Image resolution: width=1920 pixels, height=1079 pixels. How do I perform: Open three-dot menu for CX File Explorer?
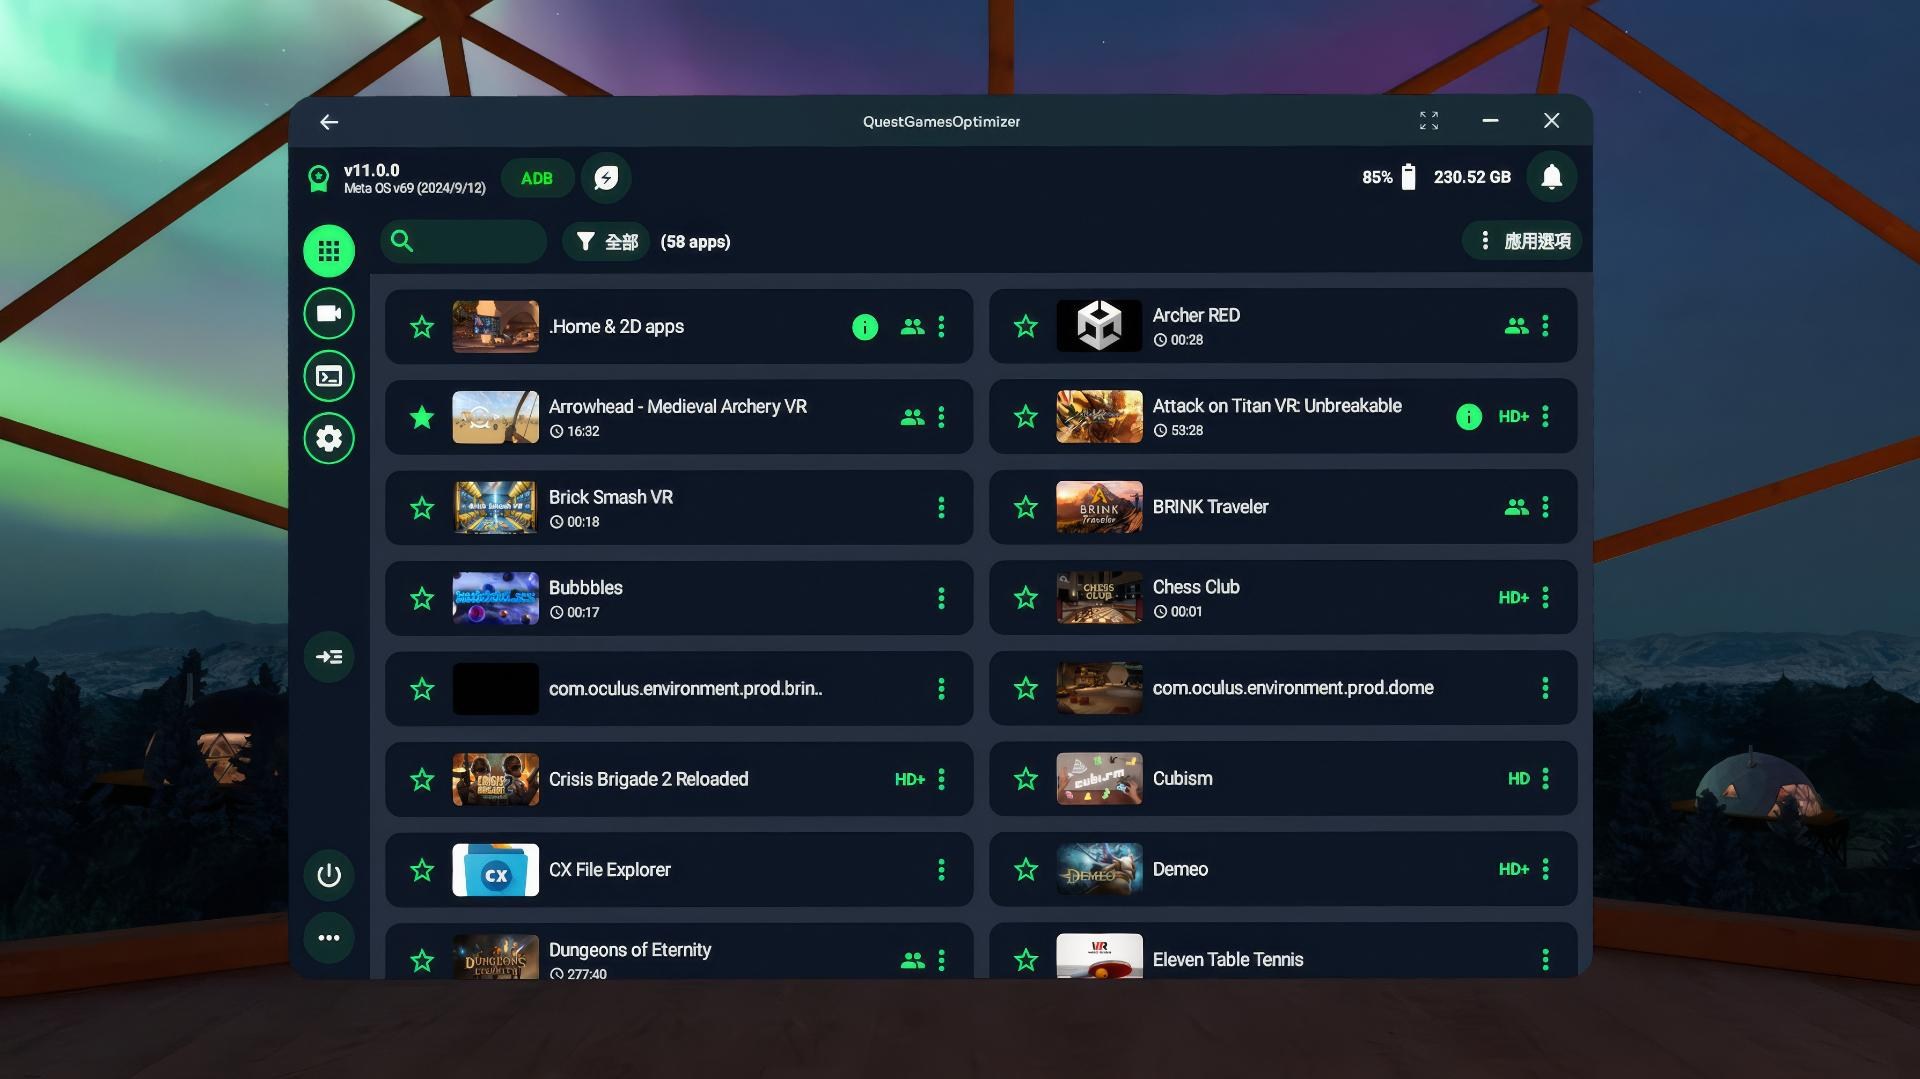pyautogui.click(x=941, y=870)
